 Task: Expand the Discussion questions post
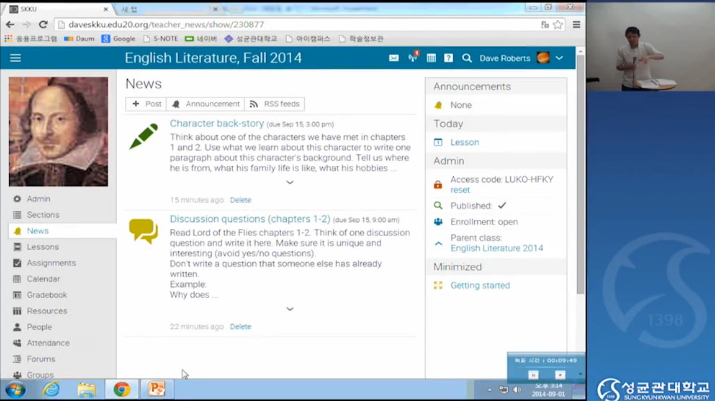[x=290, y=309]
